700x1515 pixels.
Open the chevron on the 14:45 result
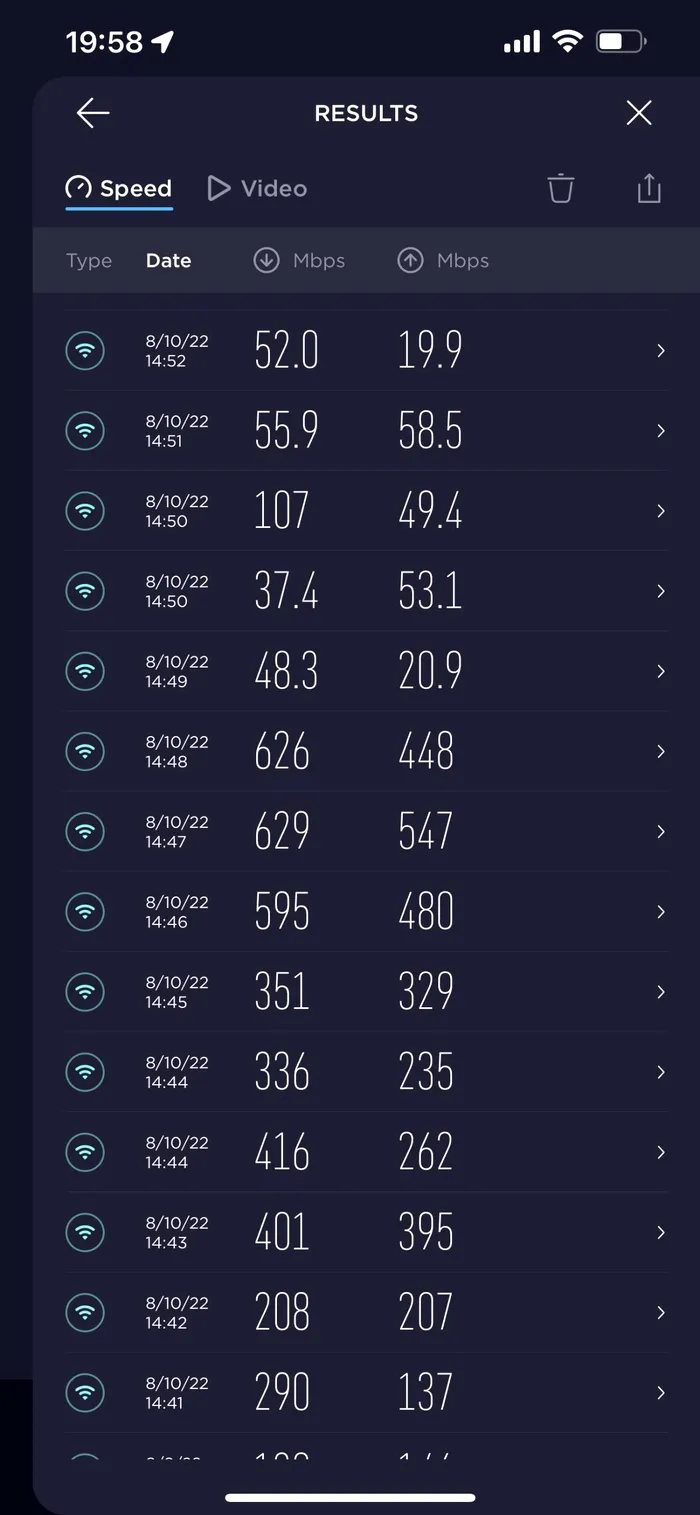point(659,991)
